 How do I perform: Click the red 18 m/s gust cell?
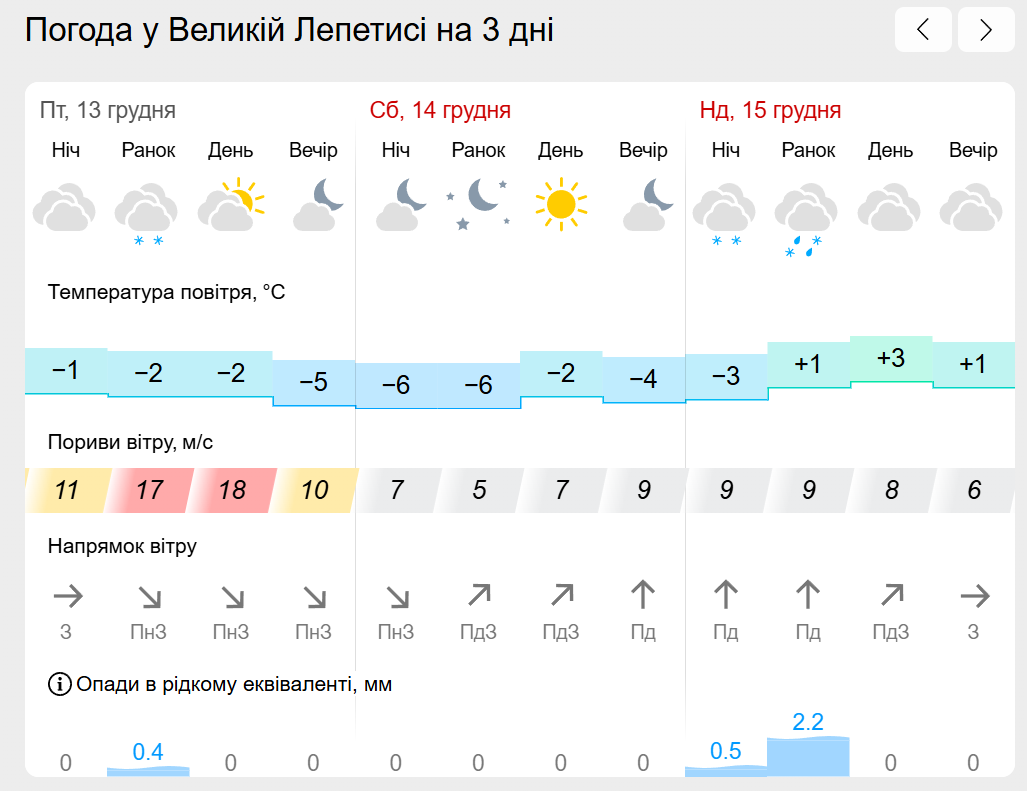point(232,490)
